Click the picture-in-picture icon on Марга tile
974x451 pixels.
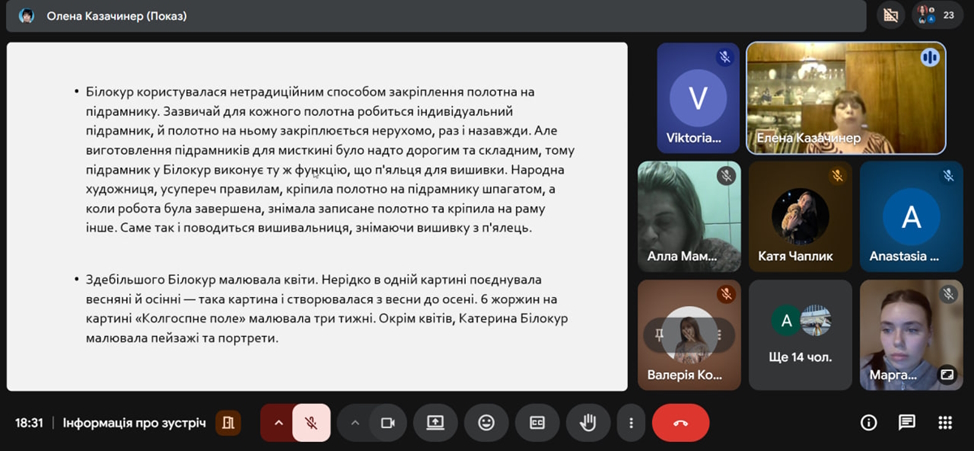pos(946,375)
